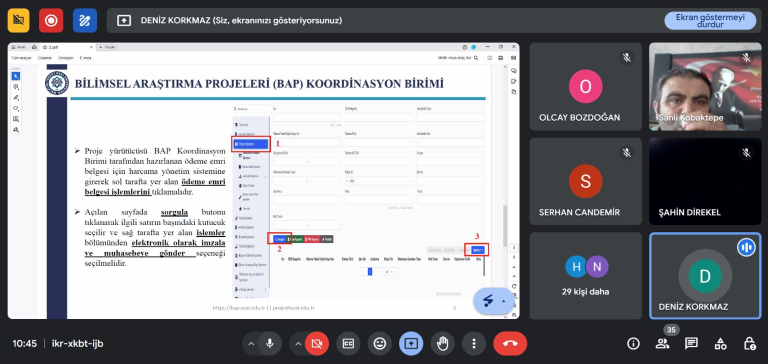Click muted mic indicator on Şanlı Kabaktepe tile
Viewport: 768px width, 364px height.
click(746, 58)
